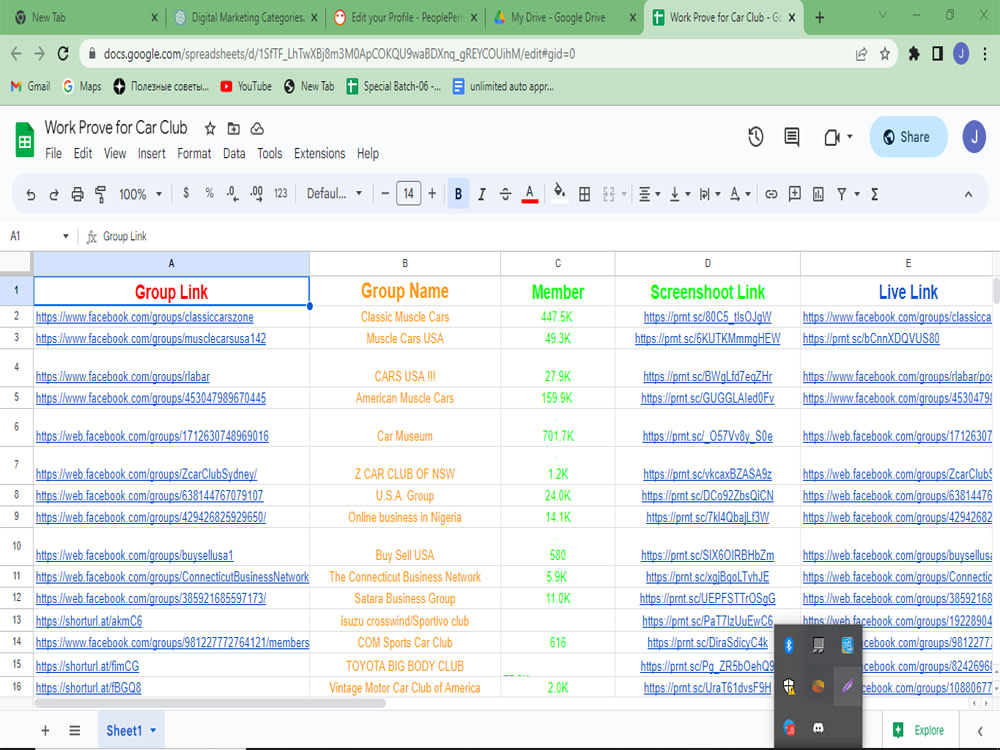Open classiccarszone Facebook group link
Screen dimensions: 1000x750
(145, 317)
